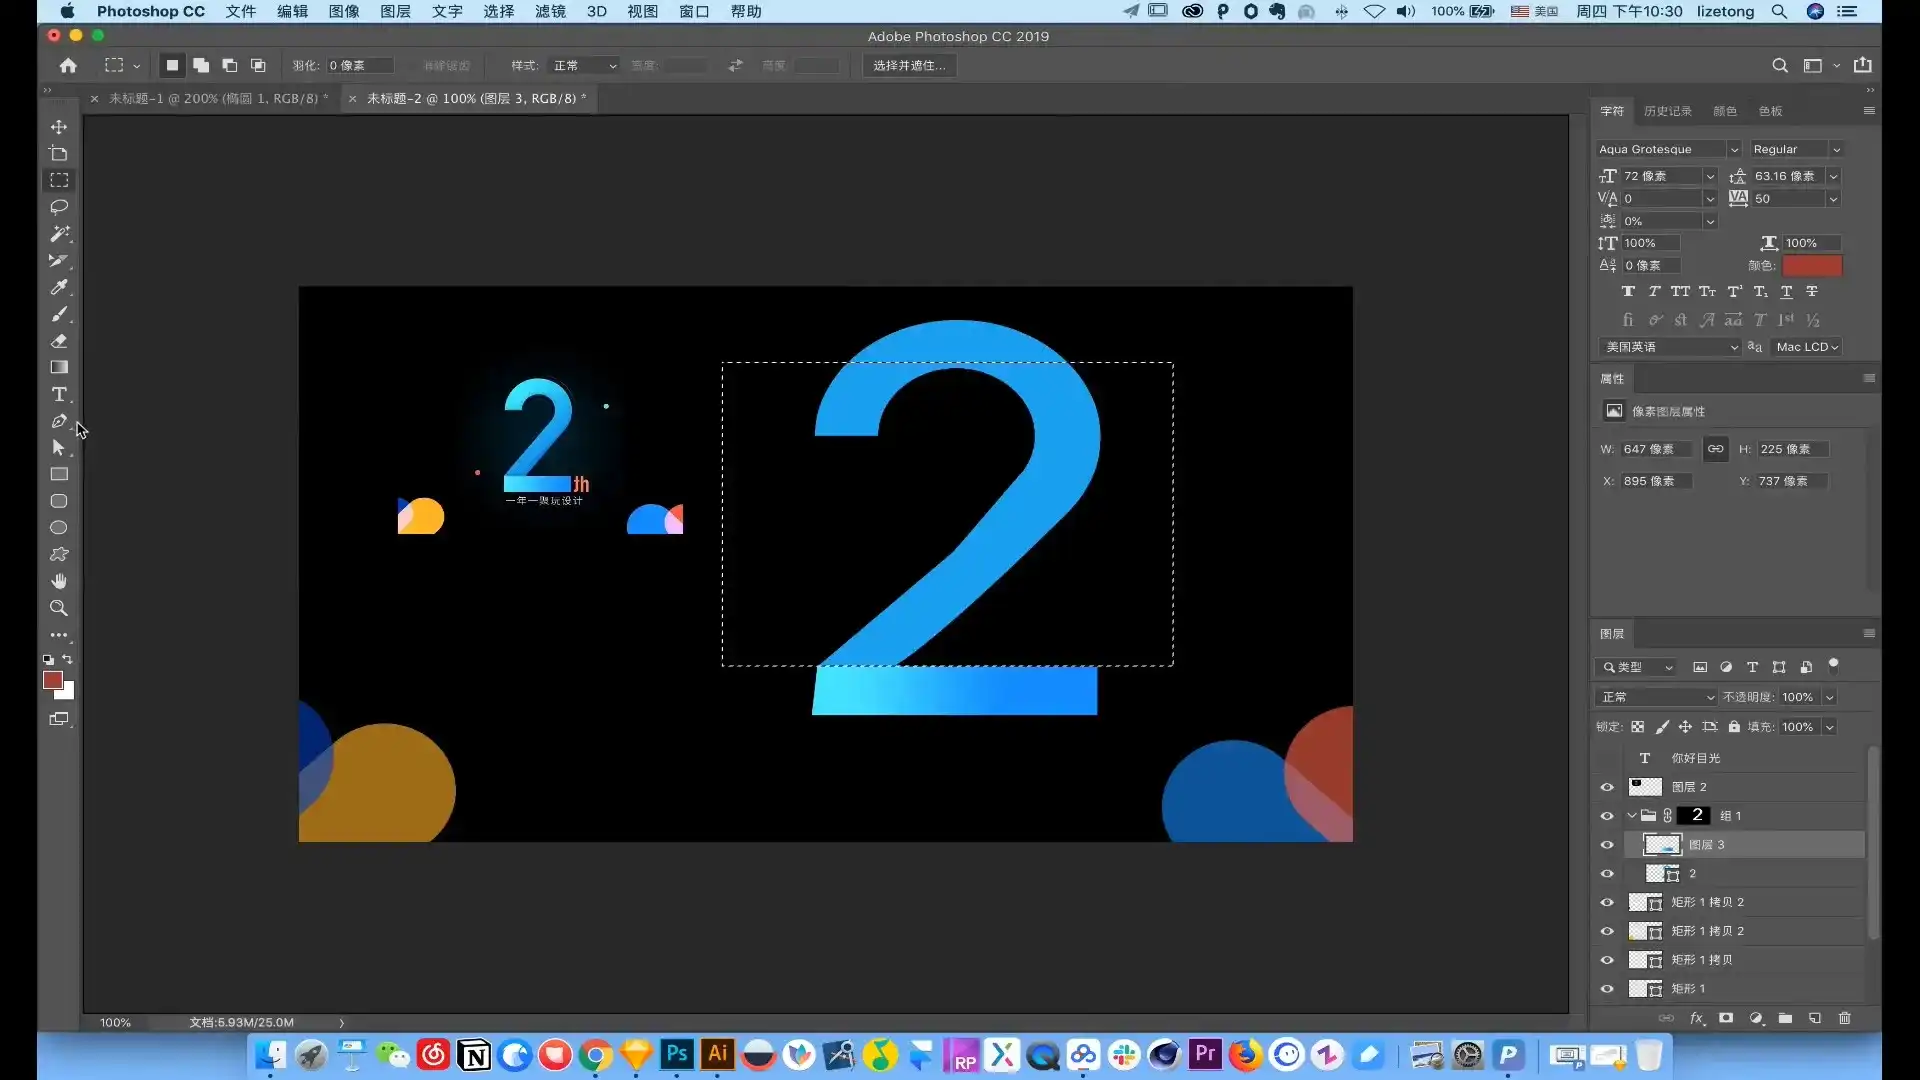This screenshot has width=1920, height=1080.
Task: Select the Move tool
Action: (59, 127)
